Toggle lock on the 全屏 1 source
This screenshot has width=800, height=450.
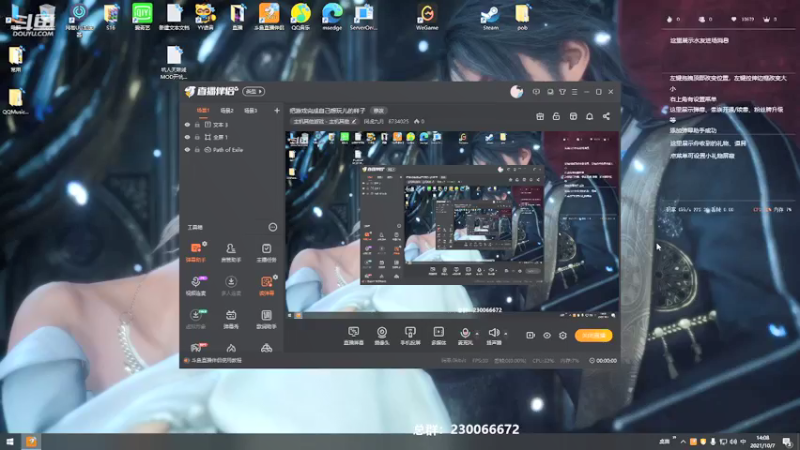coord(197,137)
